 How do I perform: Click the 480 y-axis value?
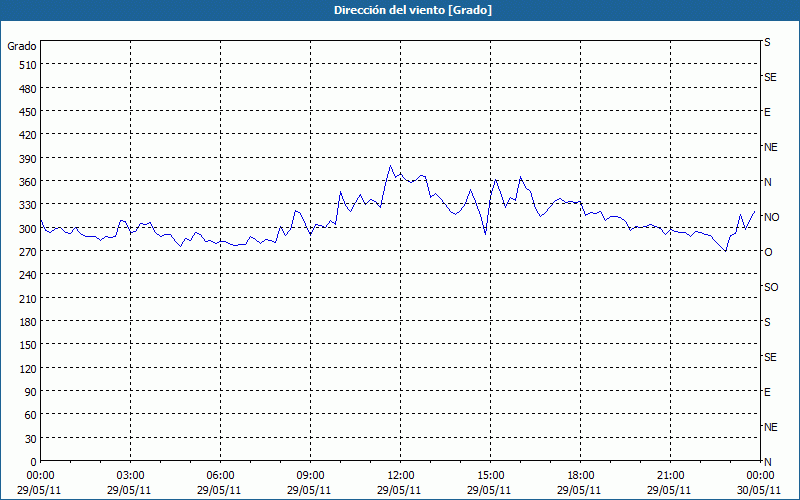(29, 88)
